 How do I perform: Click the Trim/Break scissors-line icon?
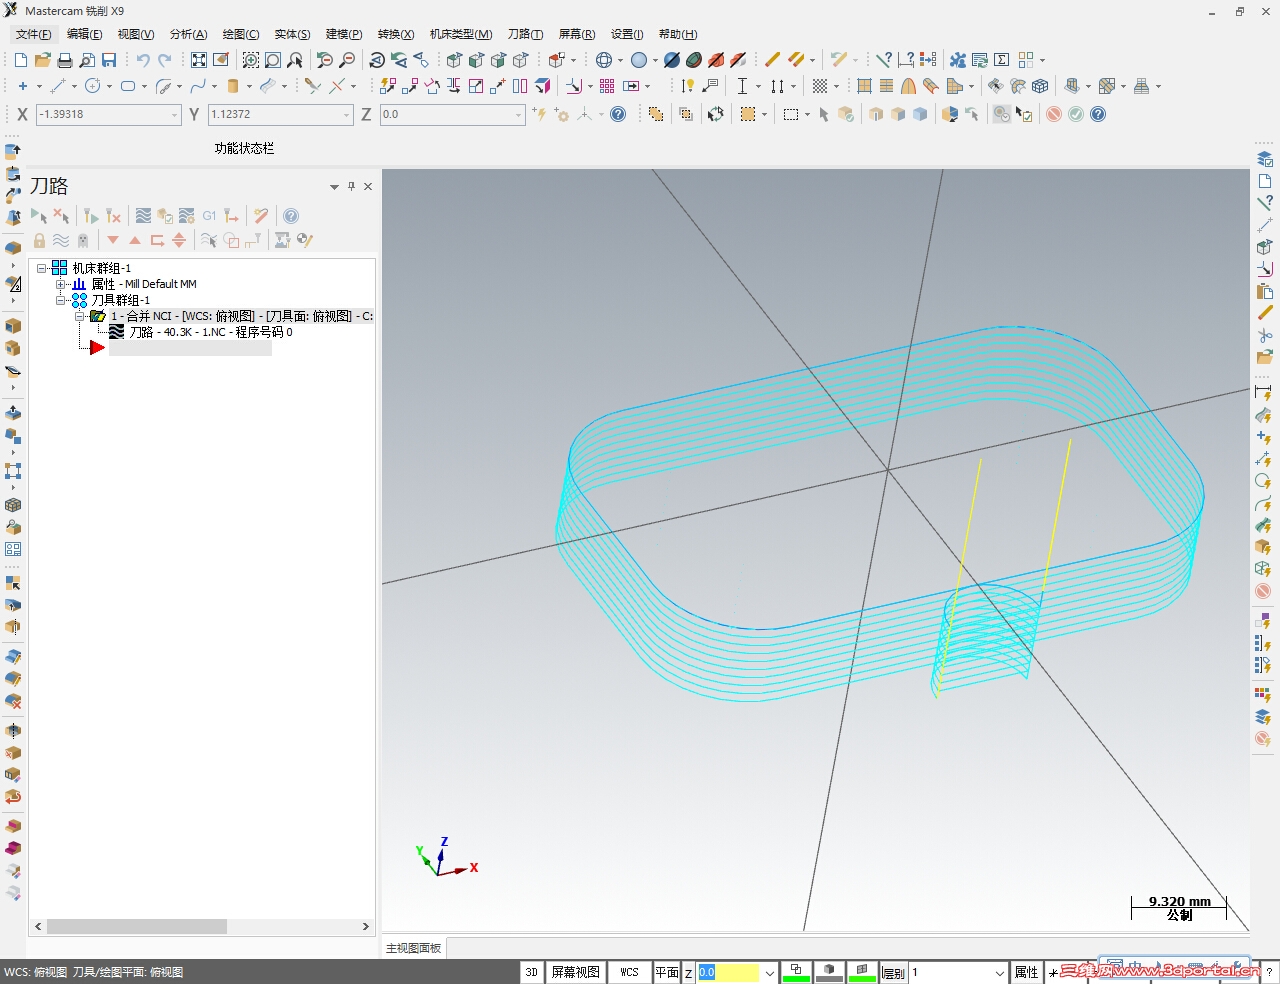(x=313, y=86)
